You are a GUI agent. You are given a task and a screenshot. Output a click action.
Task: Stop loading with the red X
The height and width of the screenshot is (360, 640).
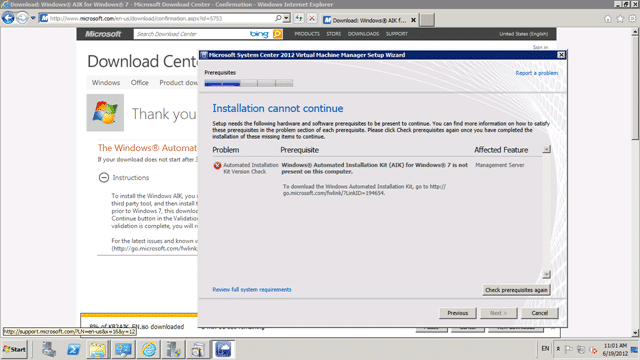(x=312, y=18)
